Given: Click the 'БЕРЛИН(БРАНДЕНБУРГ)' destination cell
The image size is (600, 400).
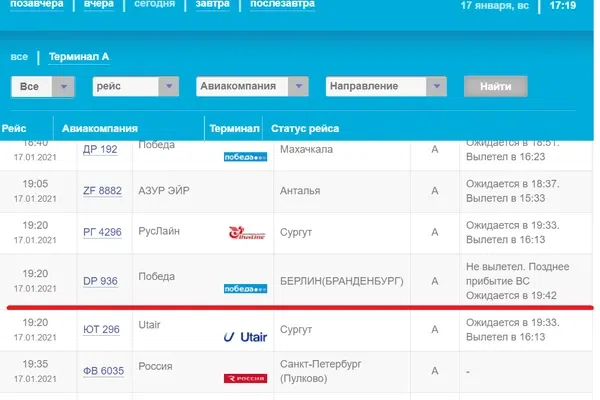Looking at the screenshot, I should point(342,281).
